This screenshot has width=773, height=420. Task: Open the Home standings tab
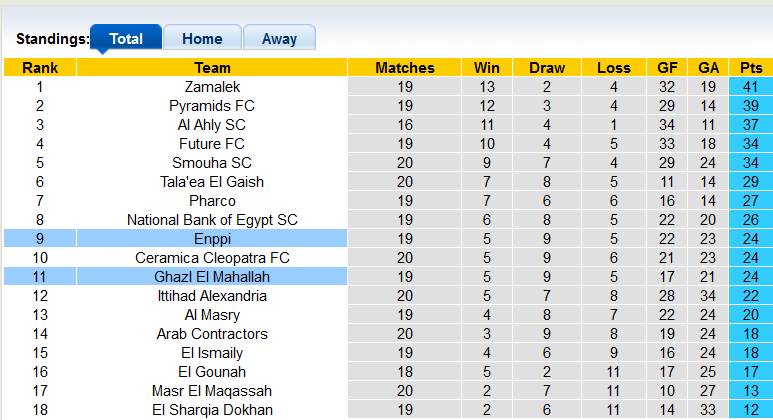202,39
